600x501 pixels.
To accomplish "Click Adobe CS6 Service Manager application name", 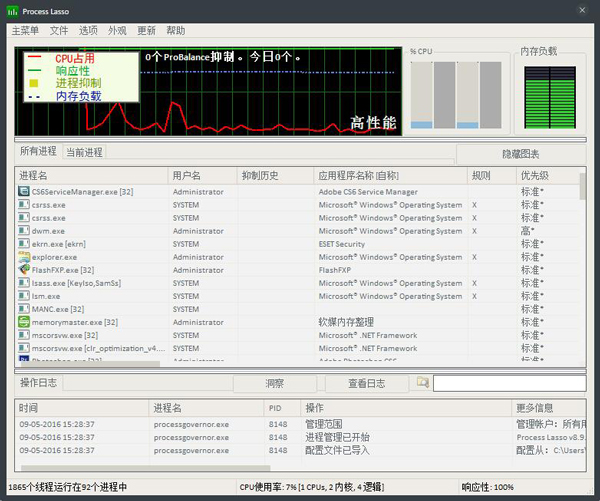I will 368,192.
